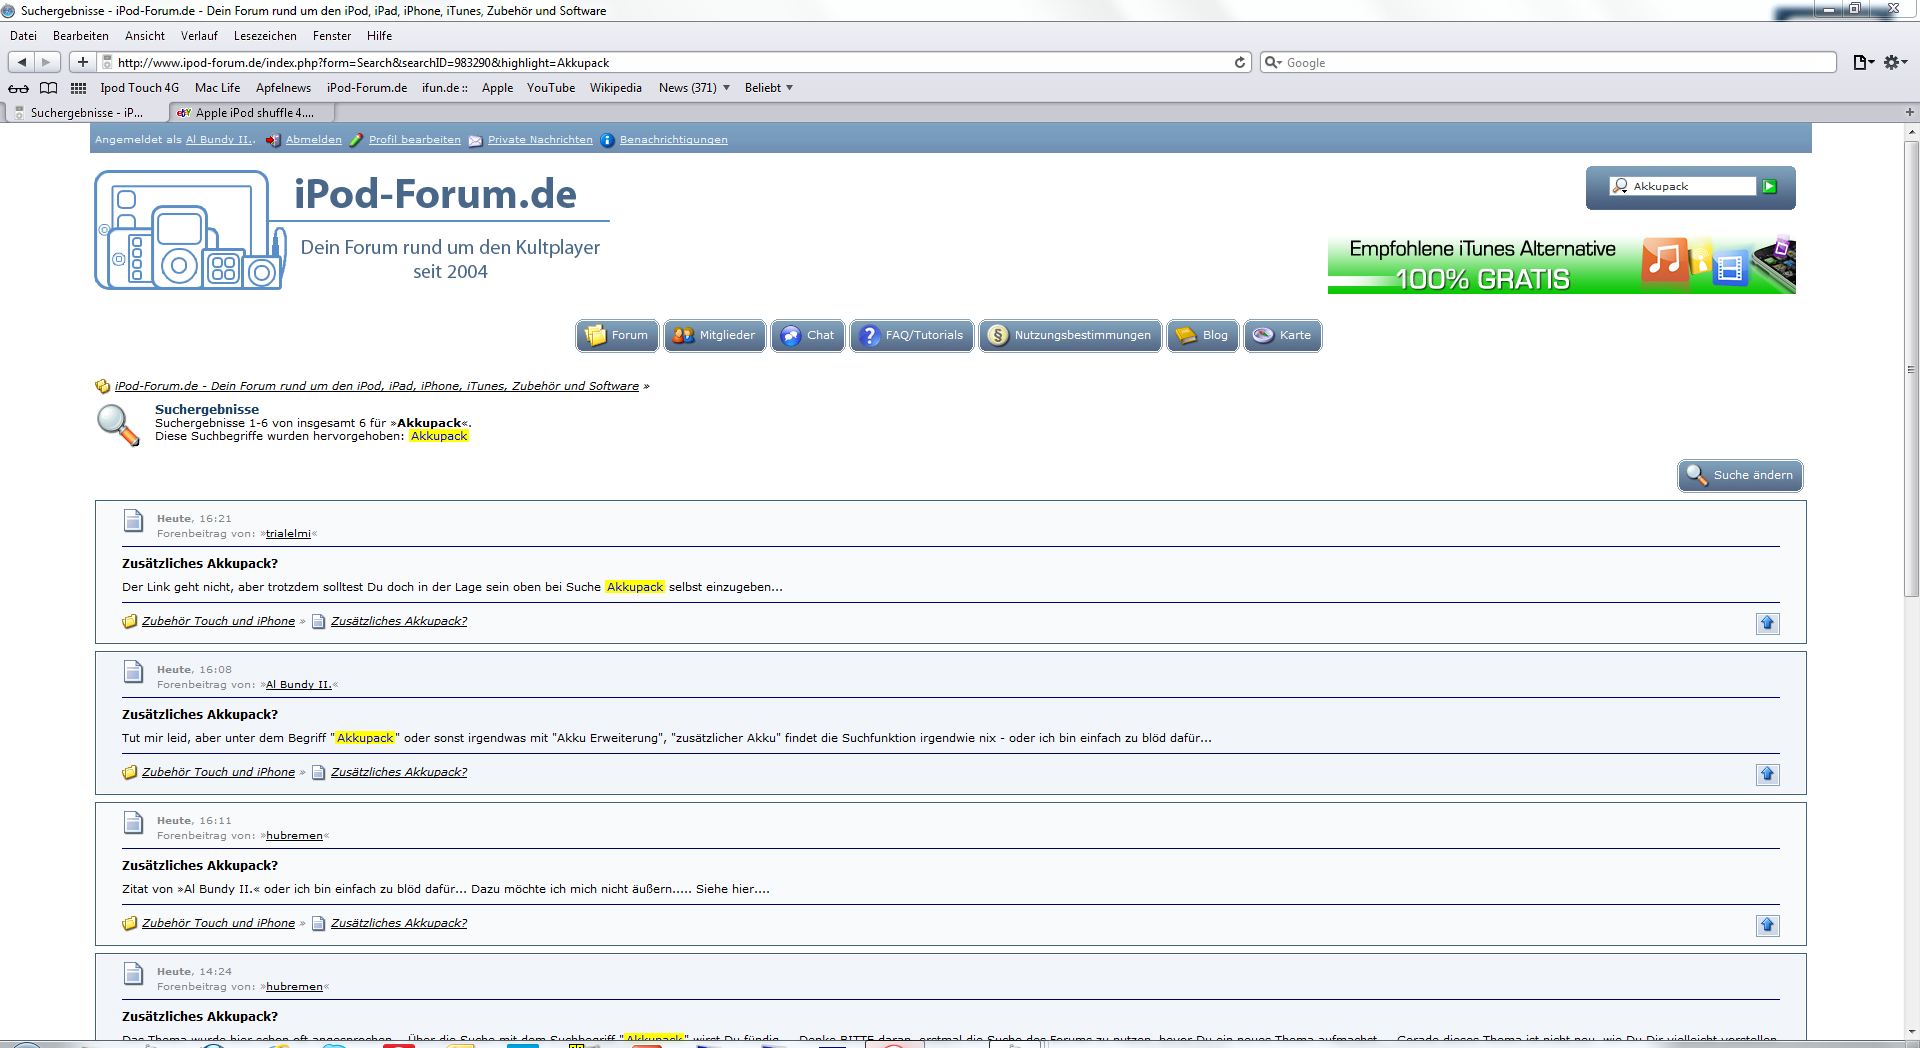Click the post document icon beside Heute, 16:11

point(133,823)
